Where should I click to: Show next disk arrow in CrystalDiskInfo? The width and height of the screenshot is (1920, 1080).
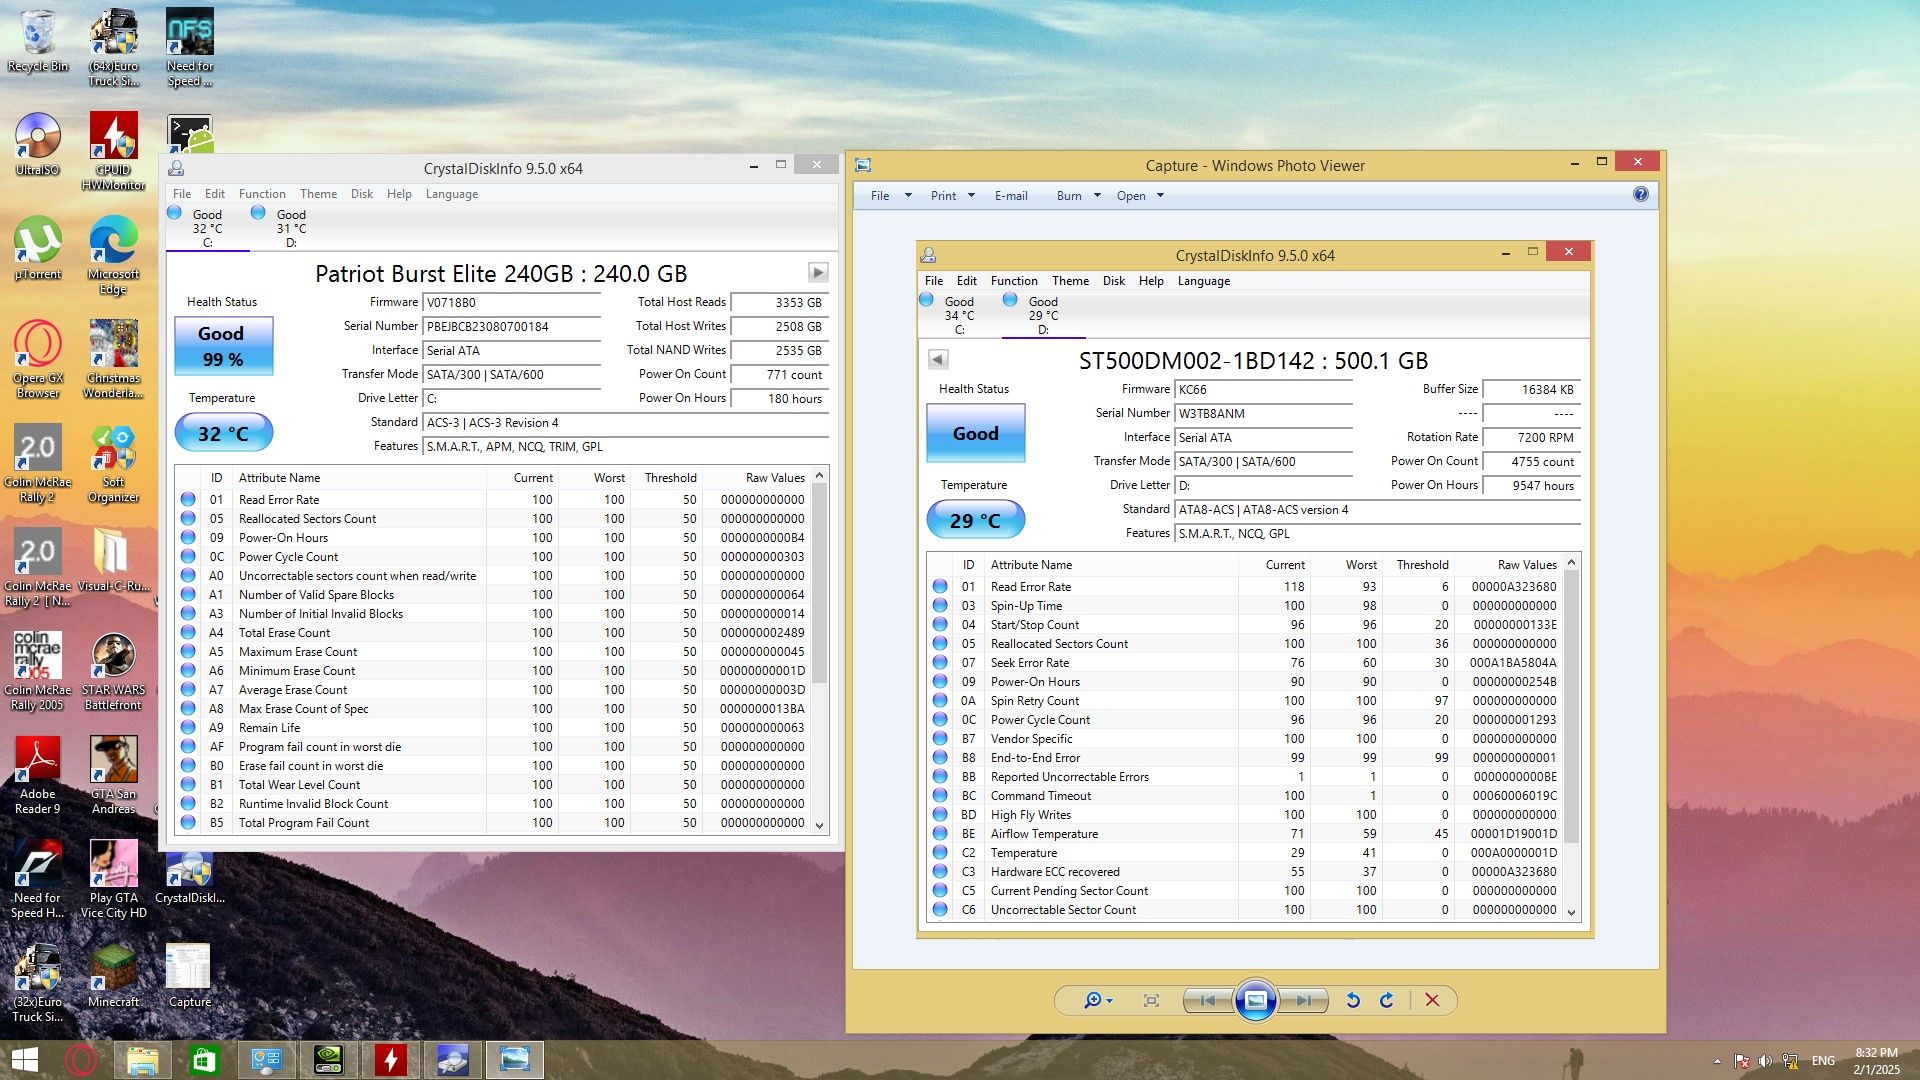(818, 272)
